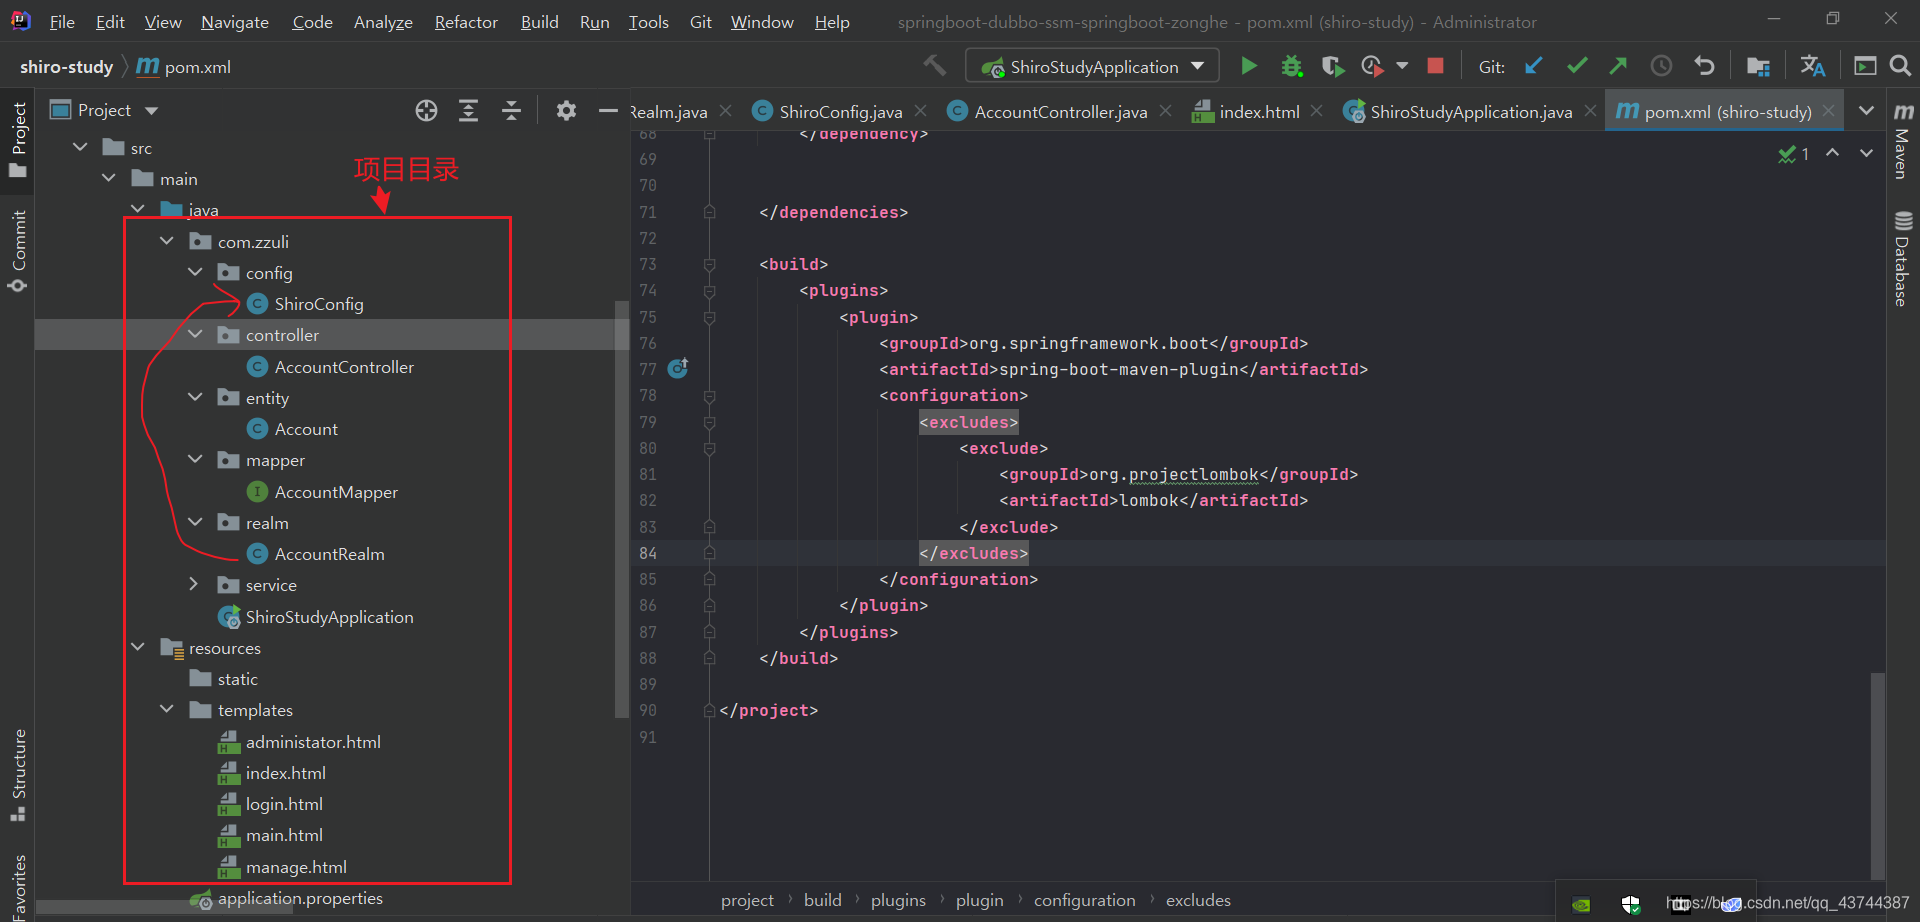Show Git history clock icon
The width and height of the screenshot is (1920, 922).
(1661, 66)
